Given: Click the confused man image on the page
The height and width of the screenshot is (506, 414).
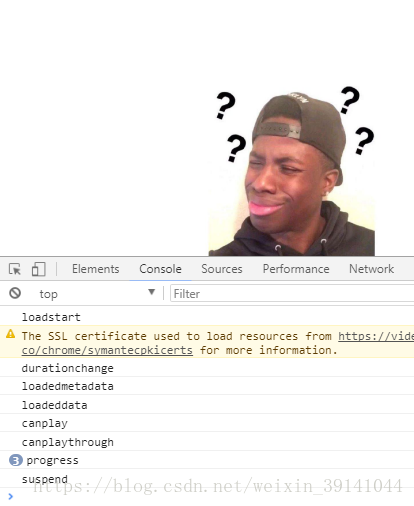Looking at the screenshot, I should [292, 171].
